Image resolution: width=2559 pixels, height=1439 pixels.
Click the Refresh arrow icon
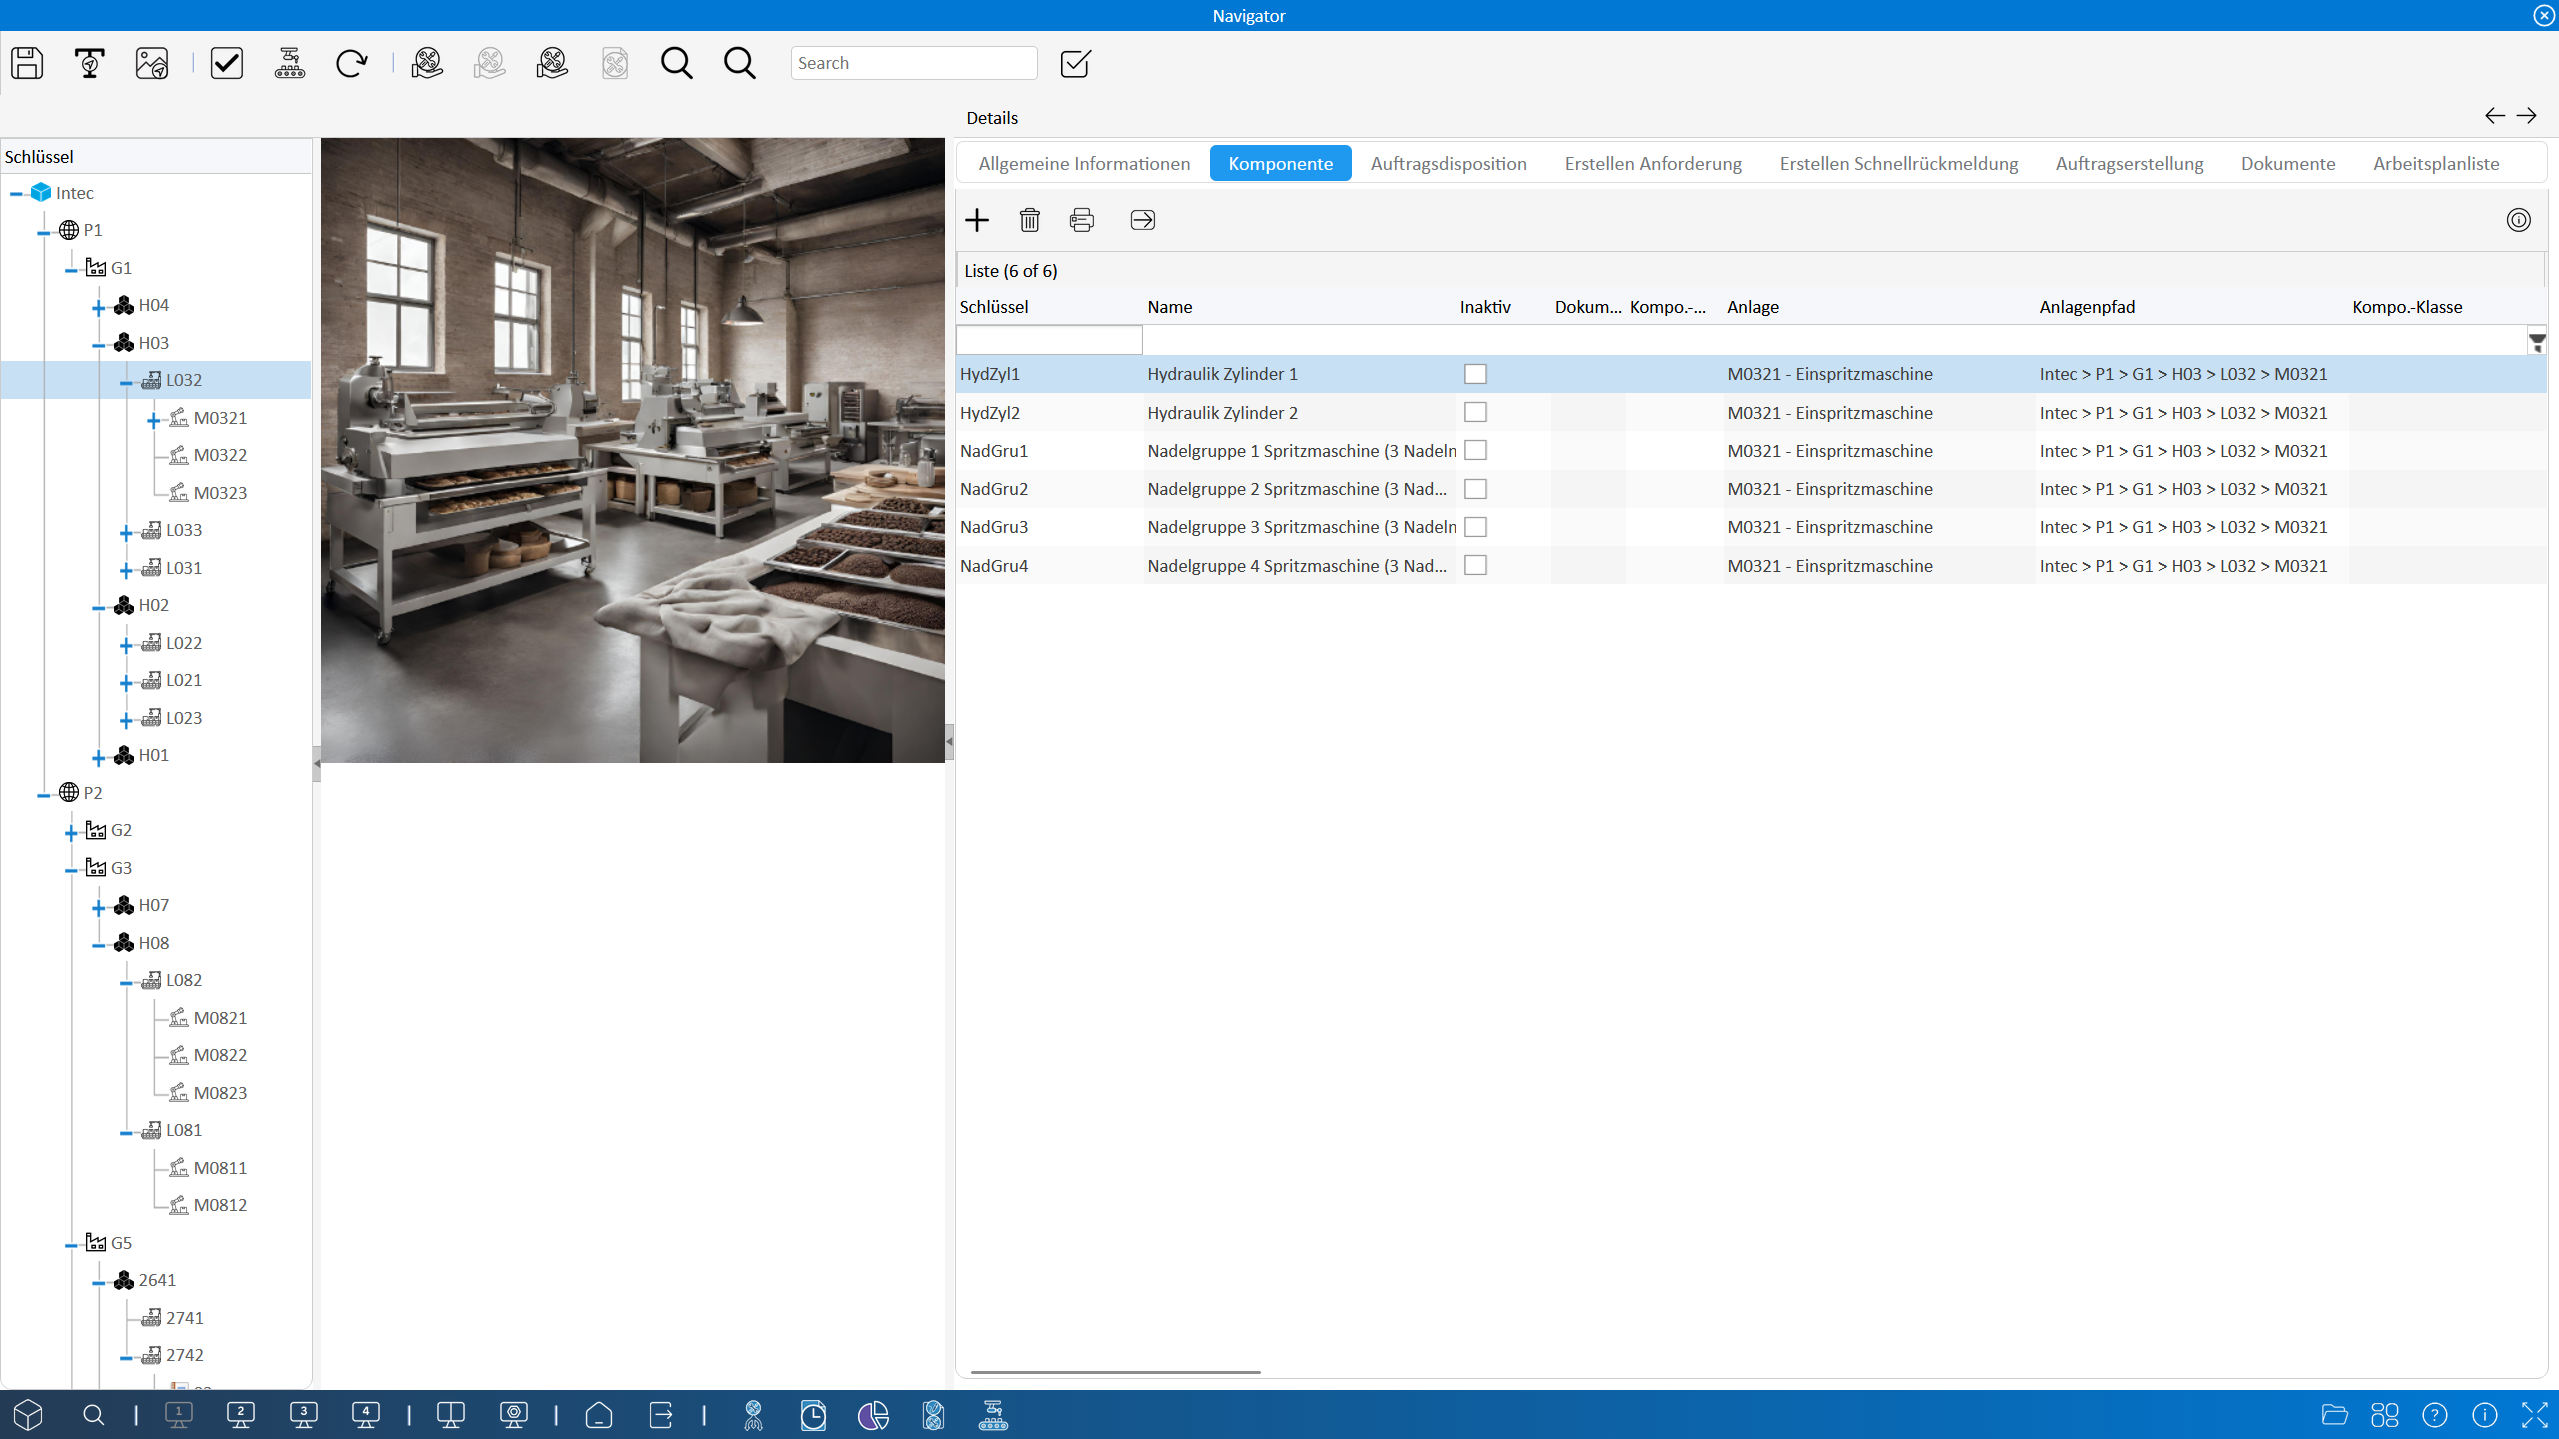[x=352, y=63]
